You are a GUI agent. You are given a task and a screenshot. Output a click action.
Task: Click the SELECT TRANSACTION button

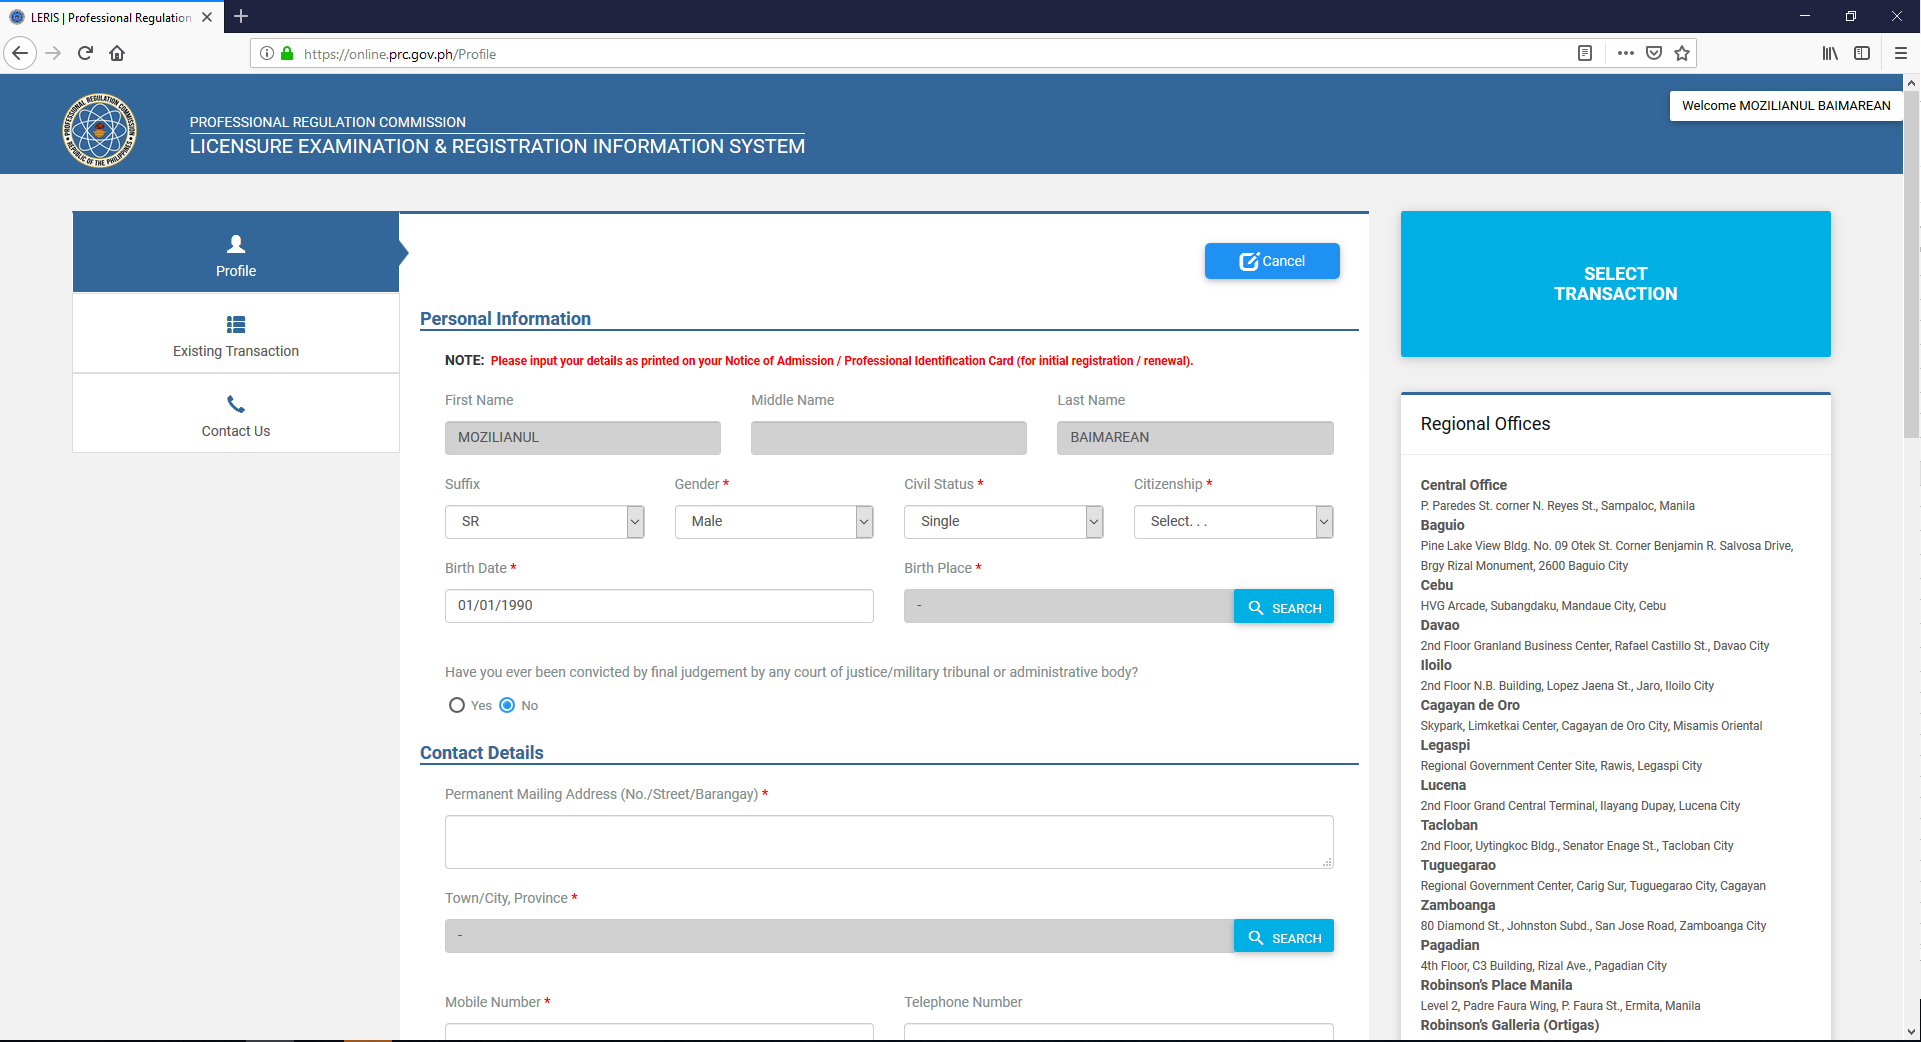click(x=1614, y=284)
